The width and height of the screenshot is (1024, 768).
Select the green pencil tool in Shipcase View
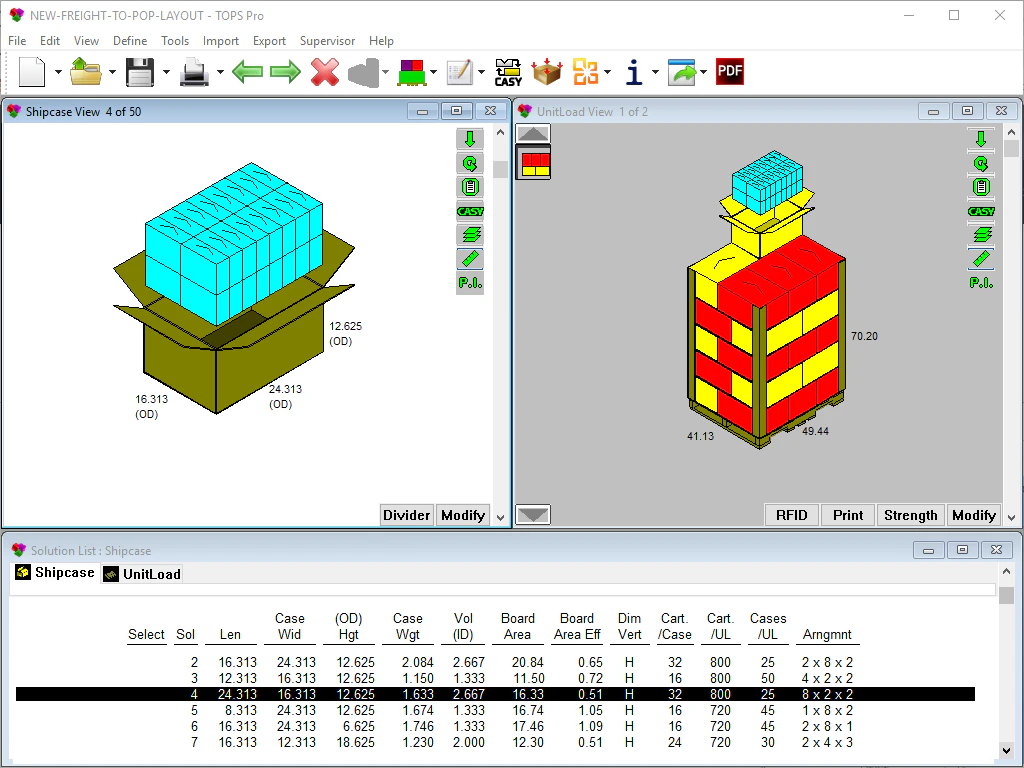[470, 258]
